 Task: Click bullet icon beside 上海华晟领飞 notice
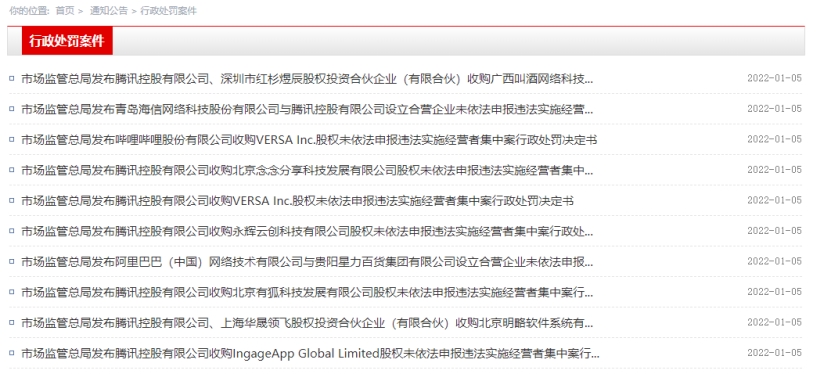coord(12,322)
